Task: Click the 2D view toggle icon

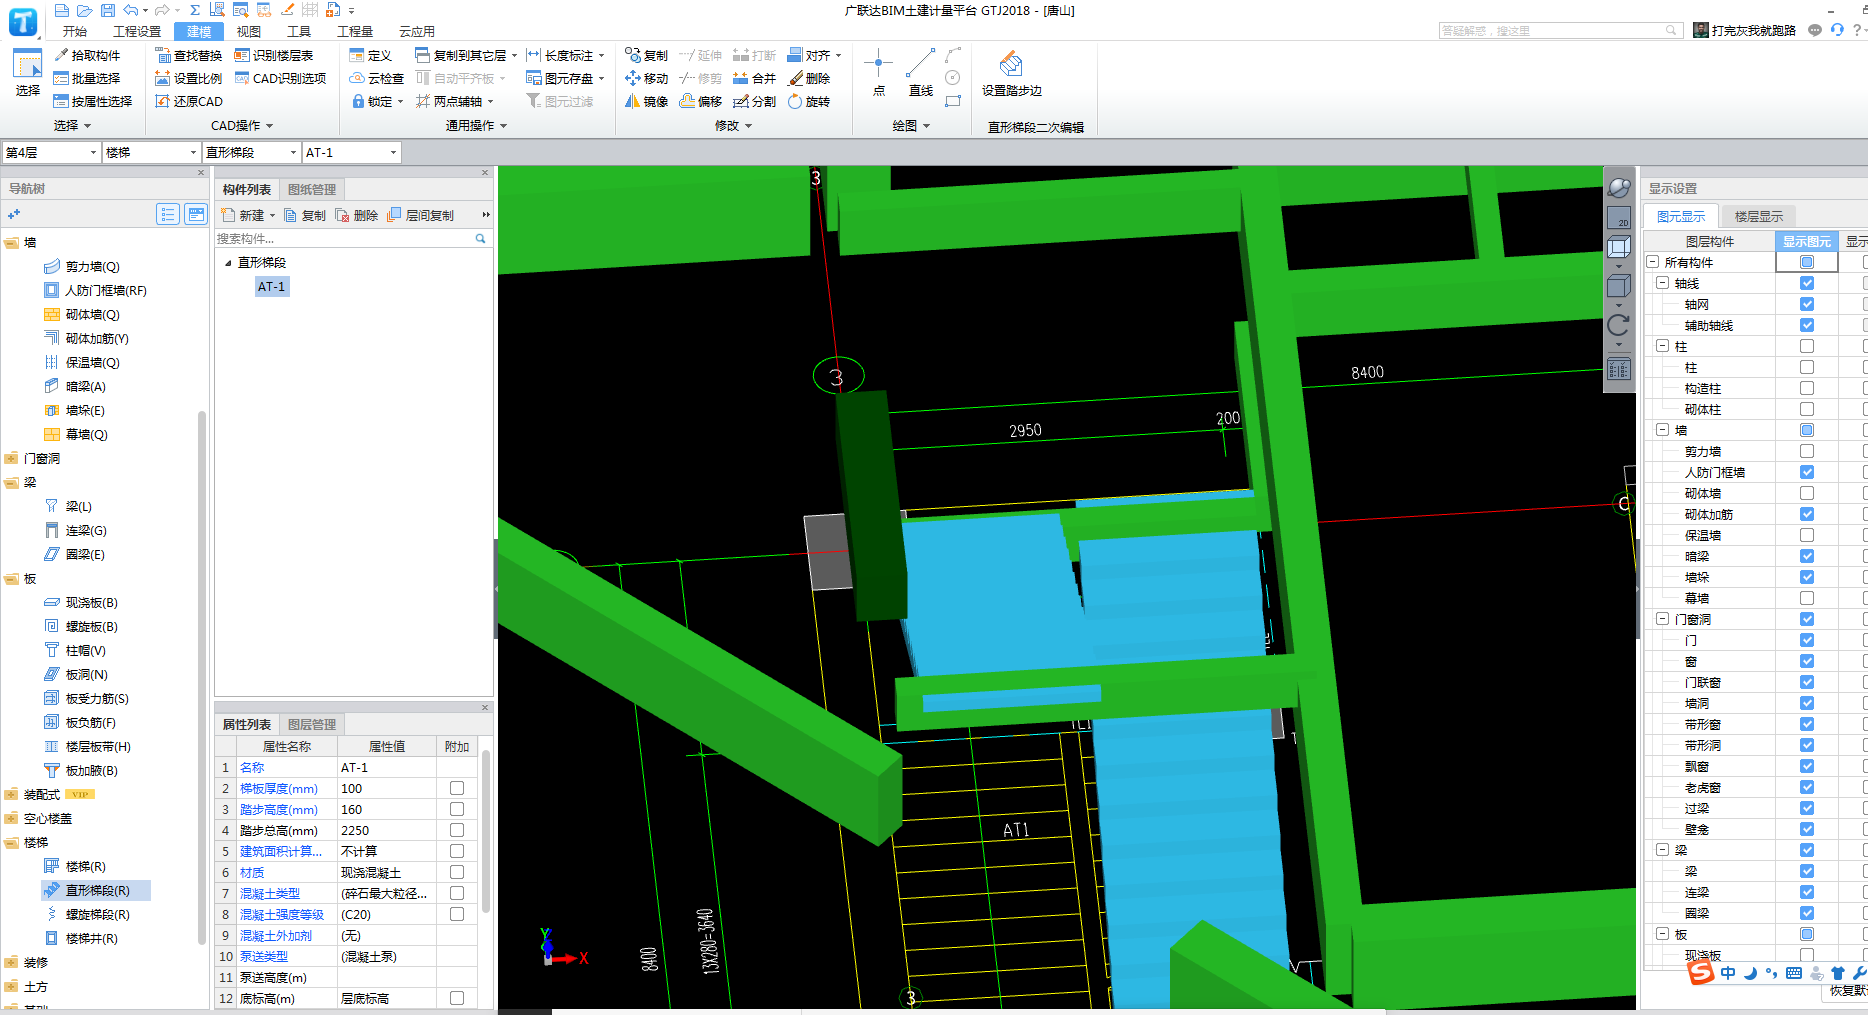Action: (x=1619, y=217)
